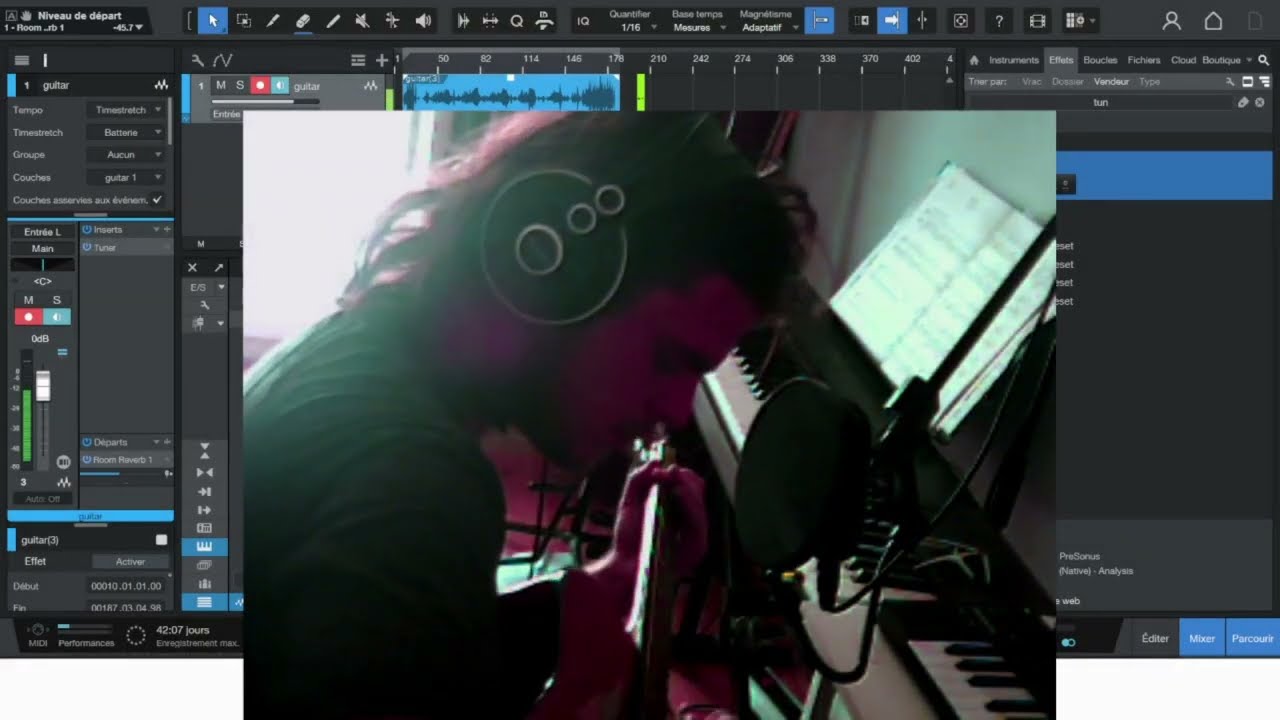The width and height of the screenshot is (1280, 720).
Task: Open the track list icon
Action: (x=358, y=60)
